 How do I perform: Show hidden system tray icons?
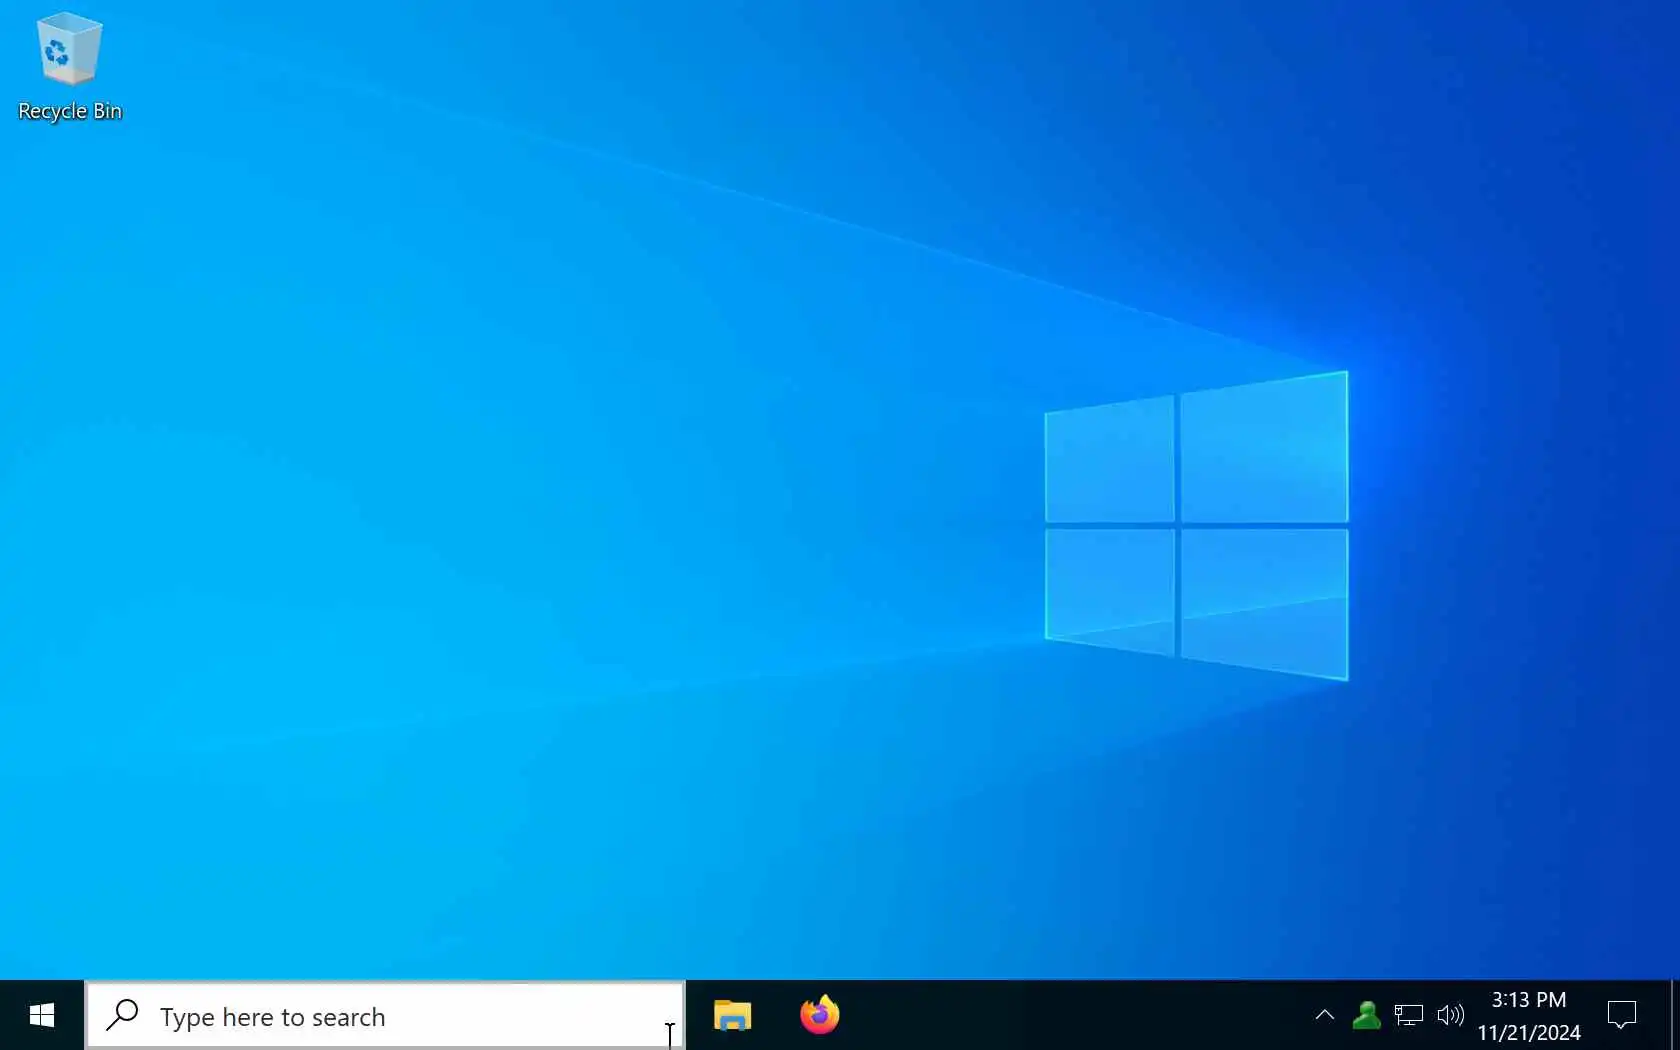(x=1324, y=1016)
